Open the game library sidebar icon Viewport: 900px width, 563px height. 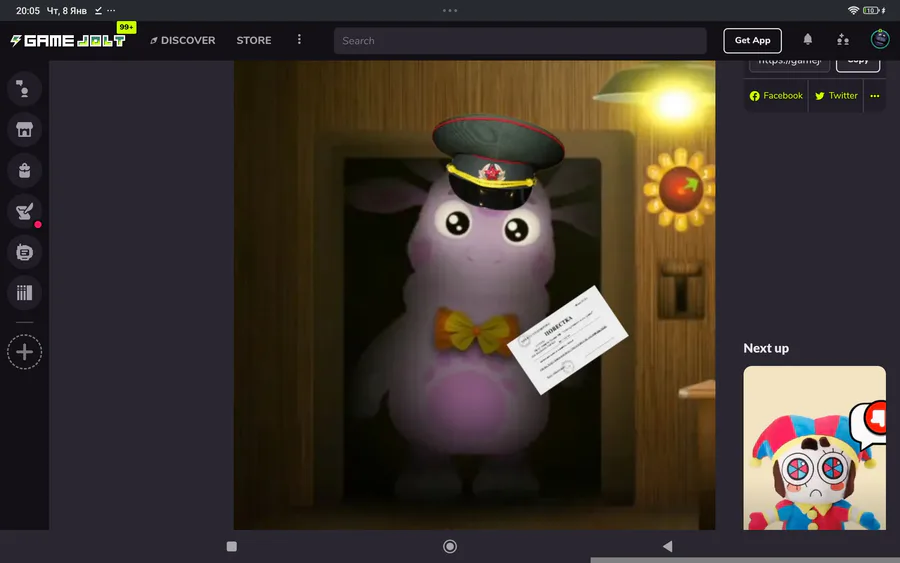(24, 293)
